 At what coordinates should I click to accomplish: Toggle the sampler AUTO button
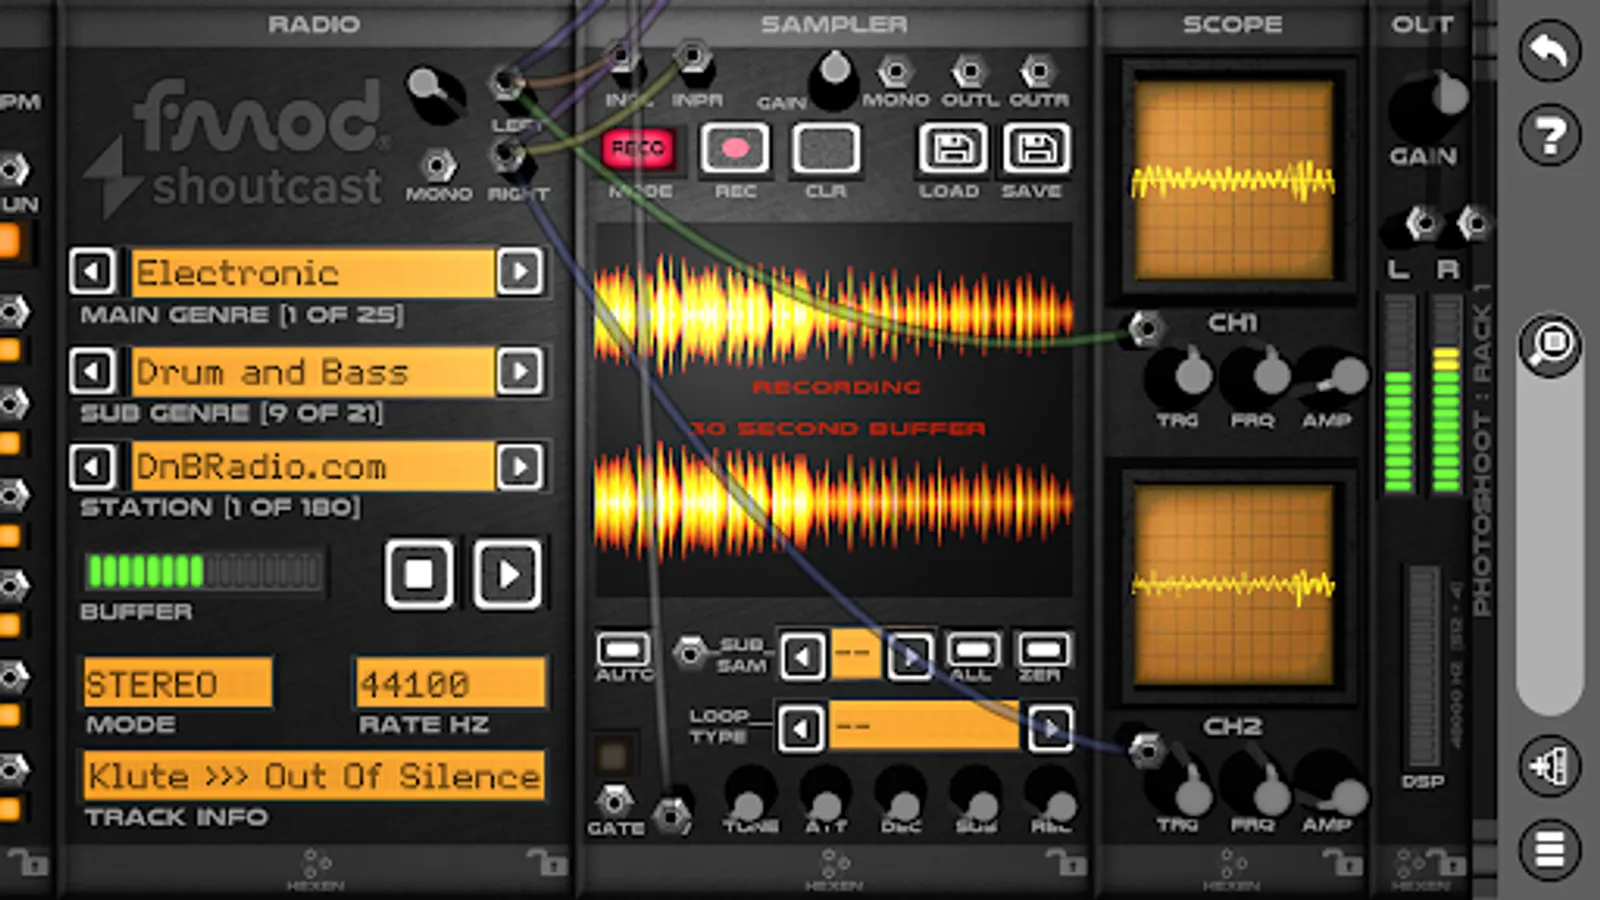(623, 649)
